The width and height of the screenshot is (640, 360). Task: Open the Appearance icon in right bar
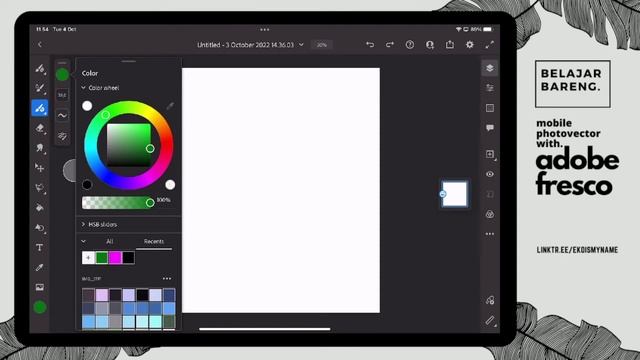coord(490,214)
